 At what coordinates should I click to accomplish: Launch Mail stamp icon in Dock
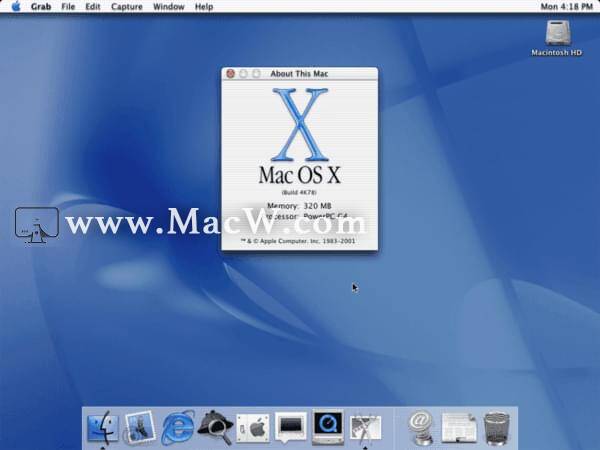coord(140,428)
